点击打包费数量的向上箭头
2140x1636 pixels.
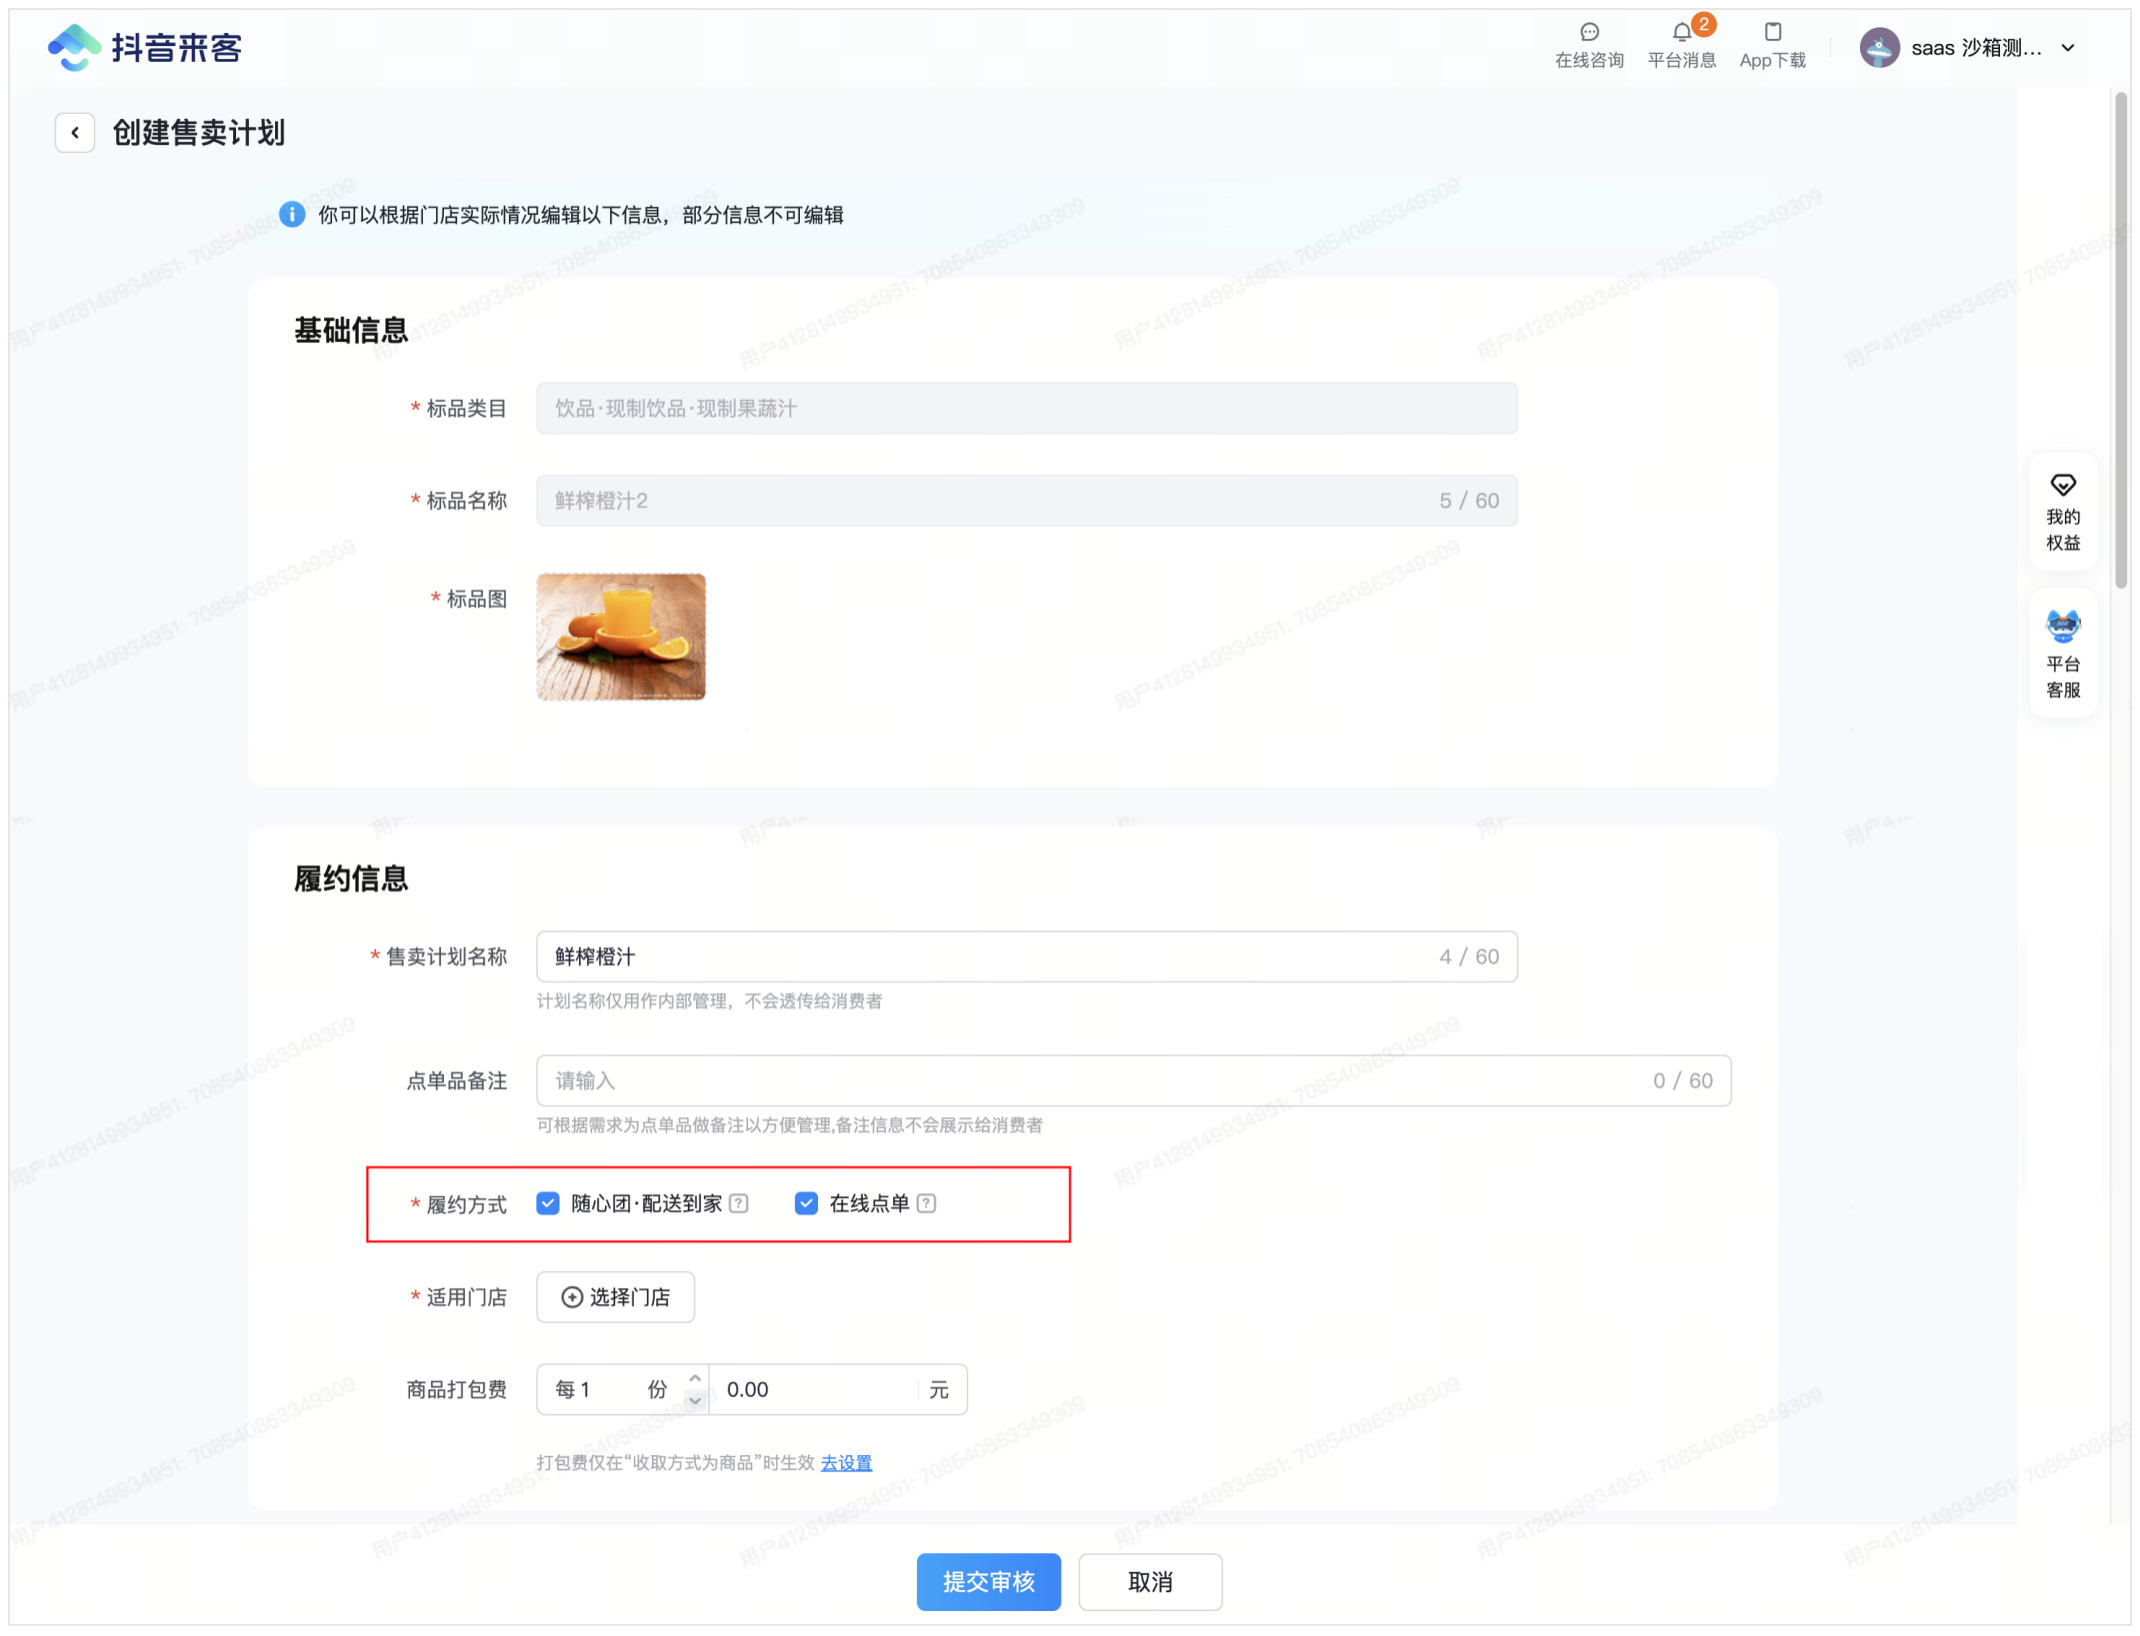[693, 1378]
